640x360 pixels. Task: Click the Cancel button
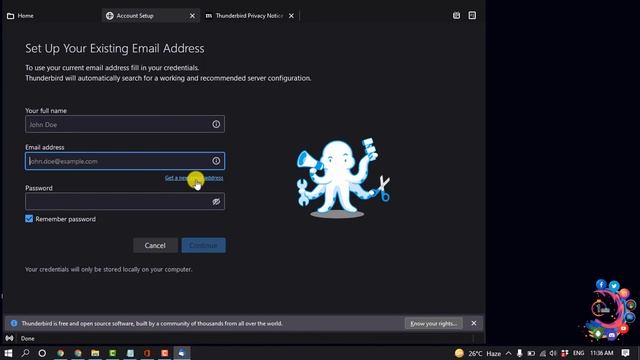click(x=155, y=245)
